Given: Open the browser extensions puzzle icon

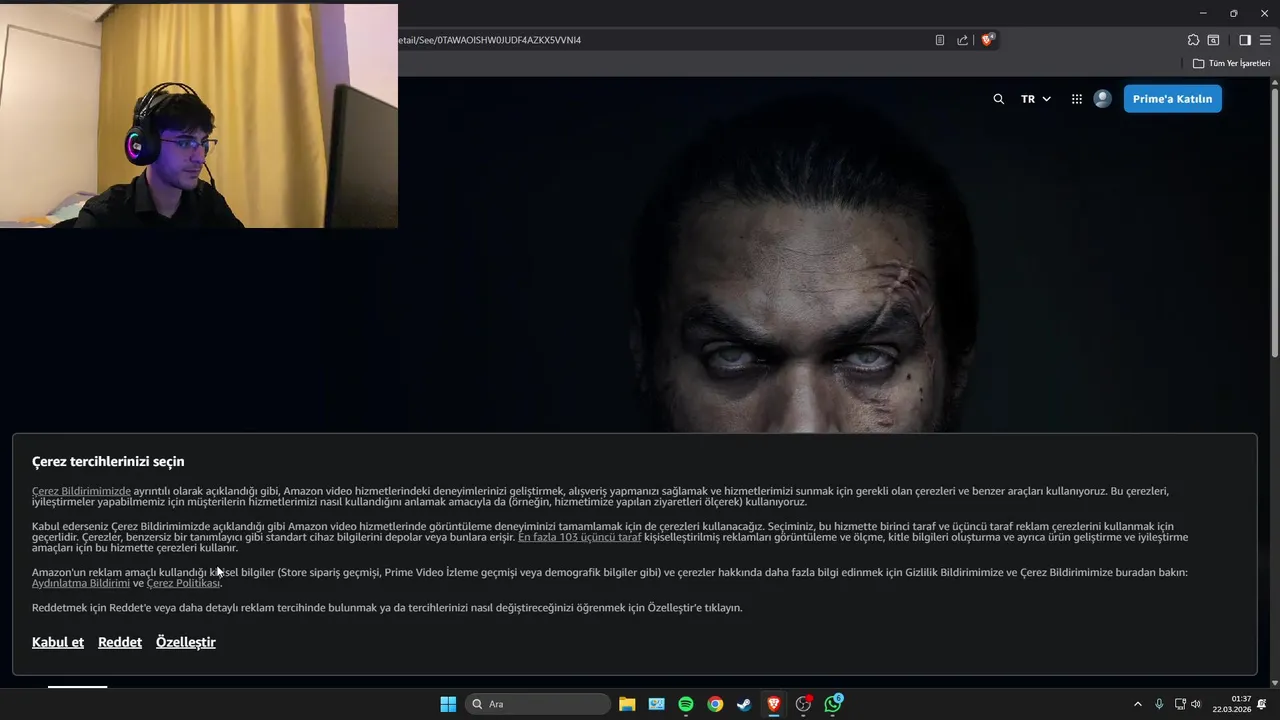Looking at the screenshot, I should (x=1193, y=40).
